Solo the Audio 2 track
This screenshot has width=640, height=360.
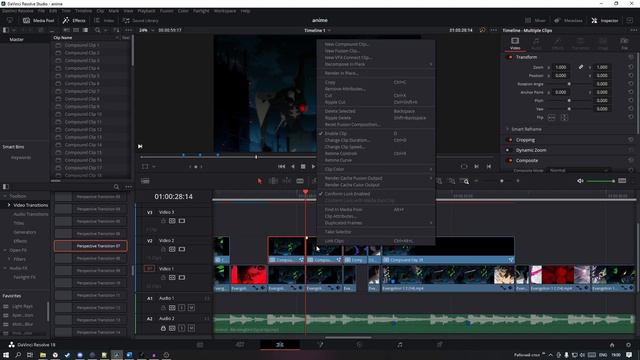pos(182,328)
